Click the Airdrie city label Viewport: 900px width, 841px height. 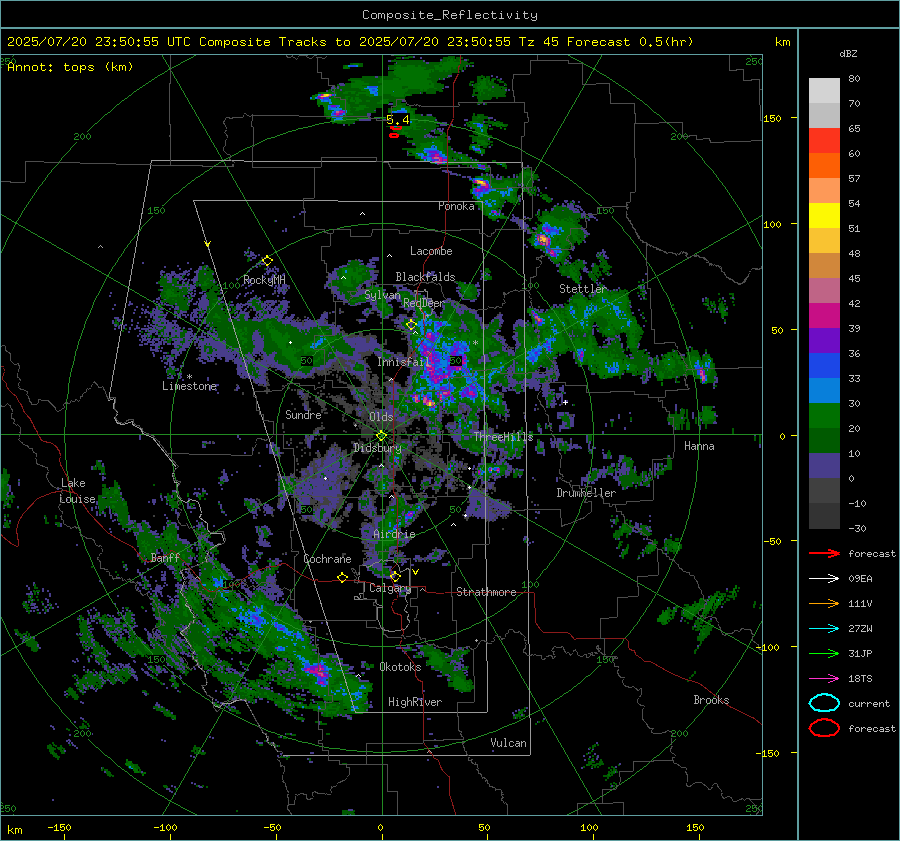394,534
